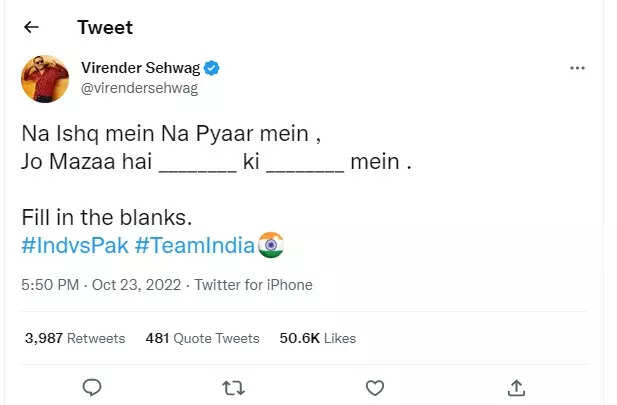Image resolution: width=617 pixels, height=405 pixels.
Task: View the 481 Quote Tweets list
Action: click(x=202, y=338)
